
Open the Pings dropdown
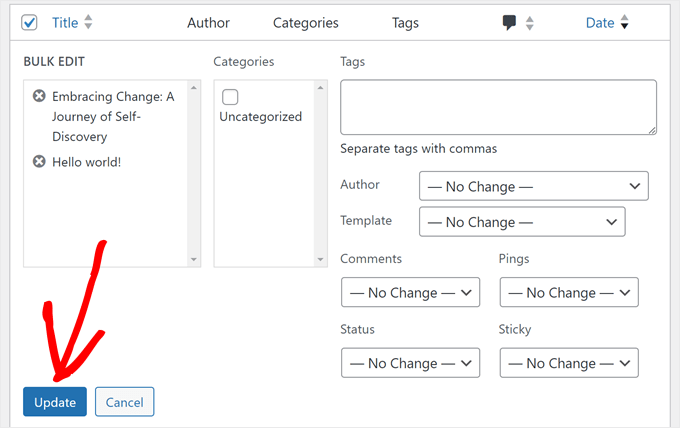pos(568,292)
